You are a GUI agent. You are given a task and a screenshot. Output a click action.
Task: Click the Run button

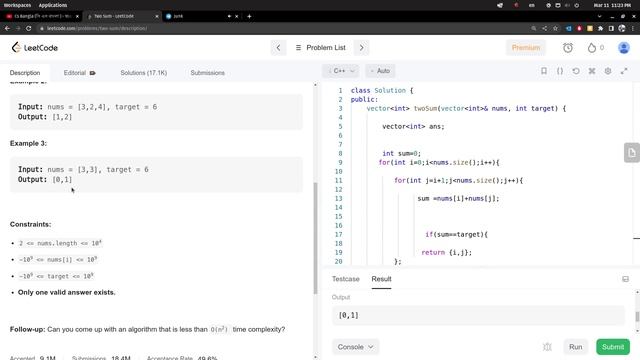[x=576, y=347]
